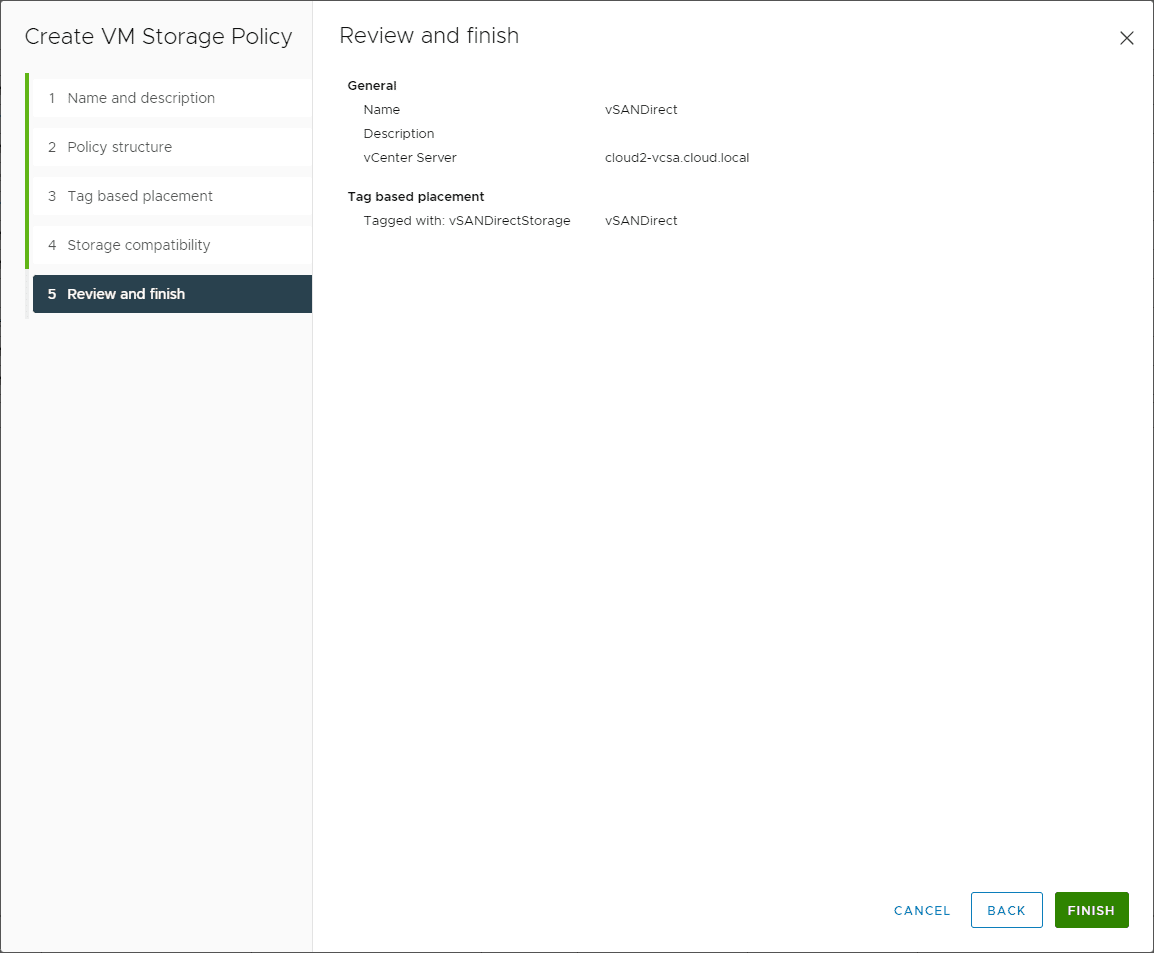Select the active Review and finish step

click(x=126, y=293)
